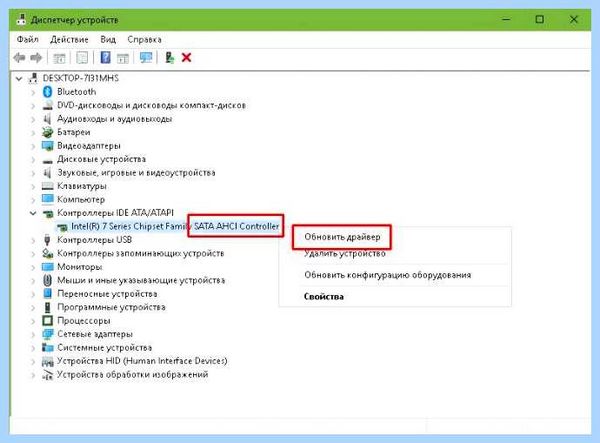Click the mouse icon beside Мыши
The width and height of the screenshot is (600, 443).
47,280
